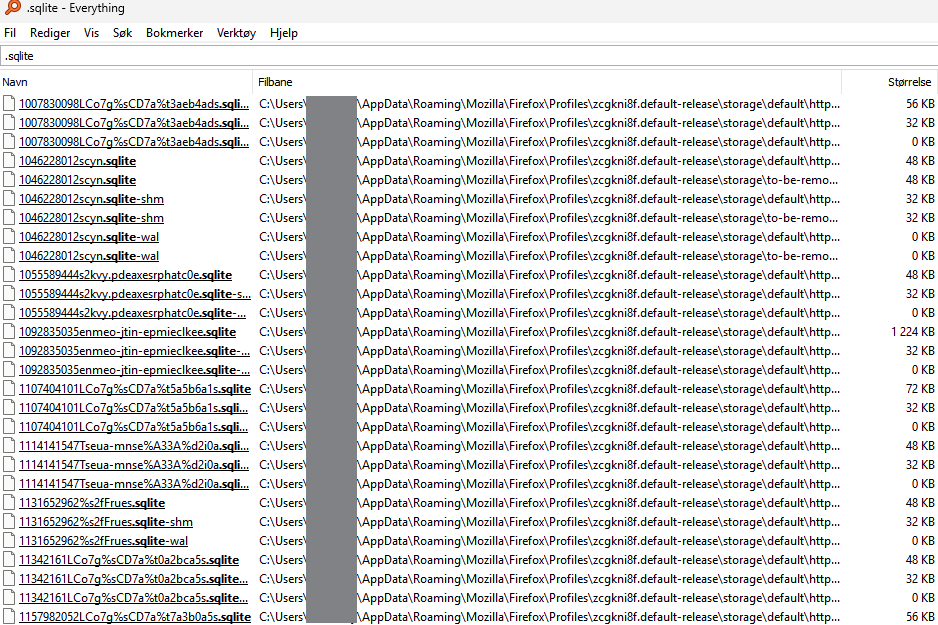This screenshot has height=625, width=938.
Task: Select file 1007830098LCo7g with size 32 KB
Action: point(134,123)
